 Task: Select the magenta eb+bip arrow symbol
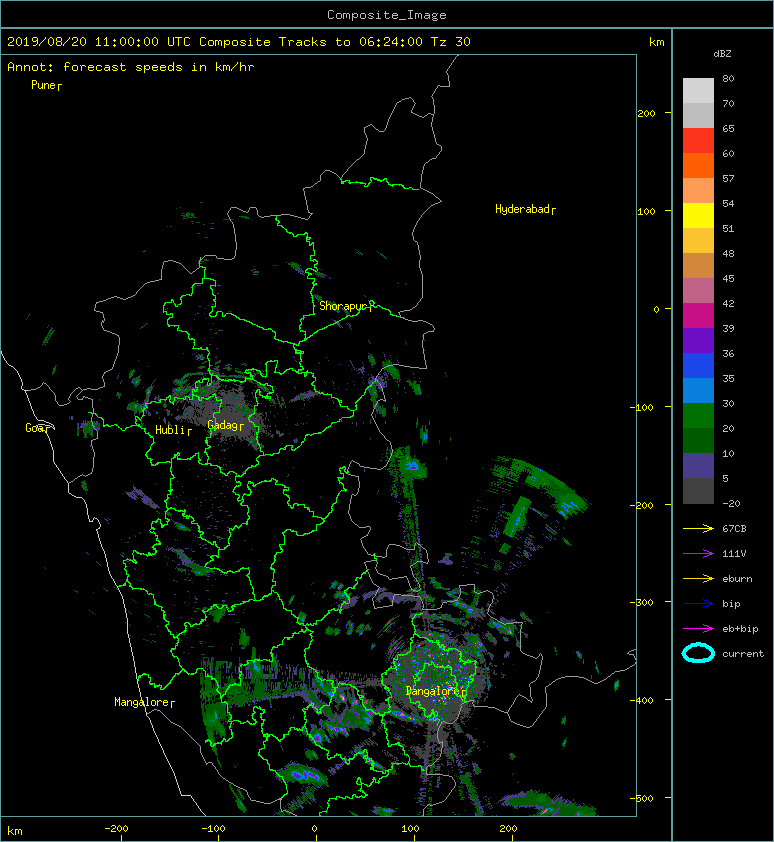[698, 629]
